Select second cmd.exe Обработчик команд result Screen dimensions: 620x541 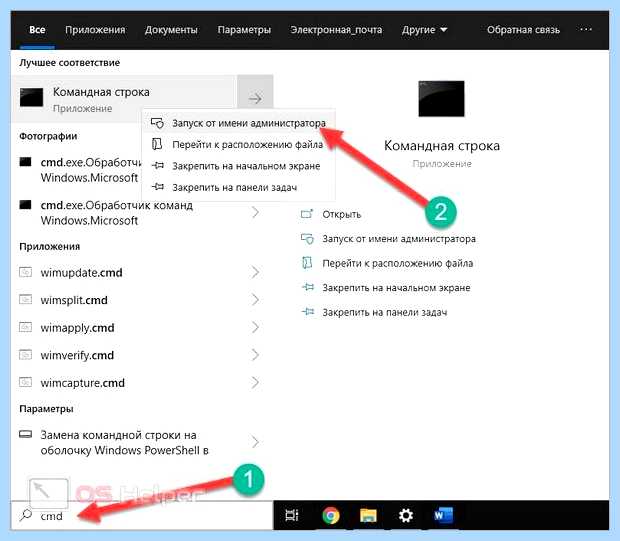point(140,212)
